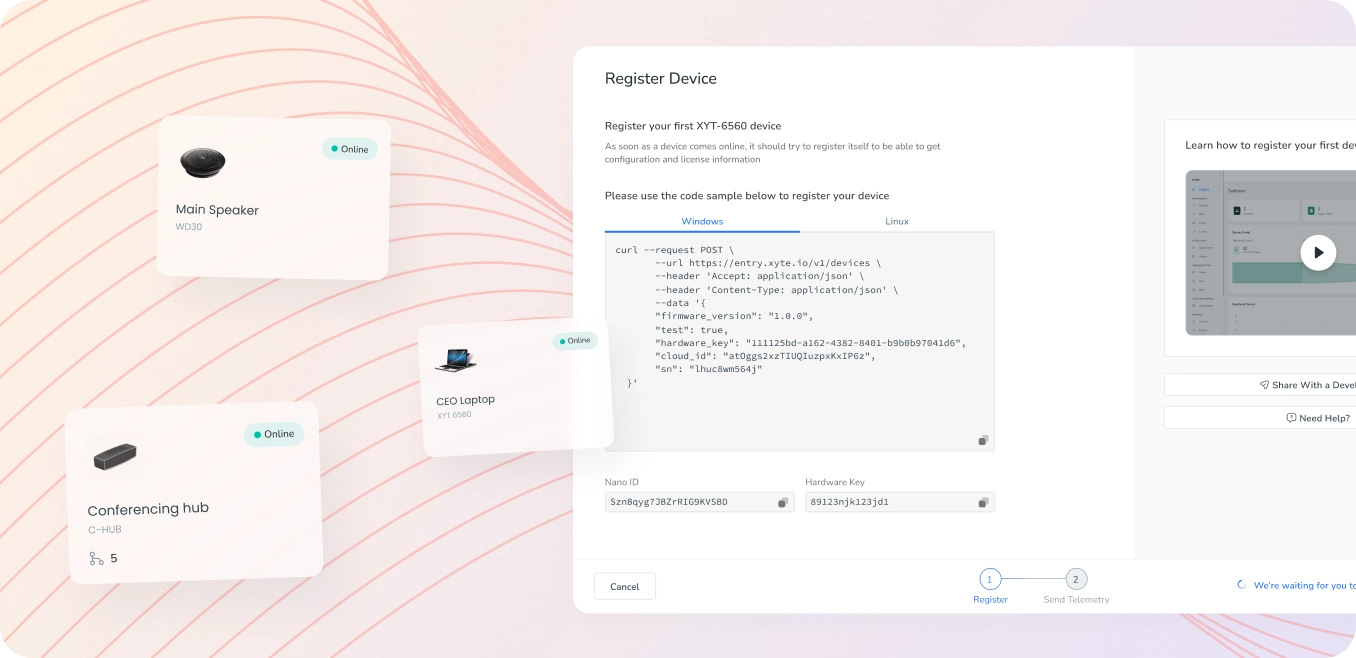Click the entry.xyte.io URL line

click(768, 263)
